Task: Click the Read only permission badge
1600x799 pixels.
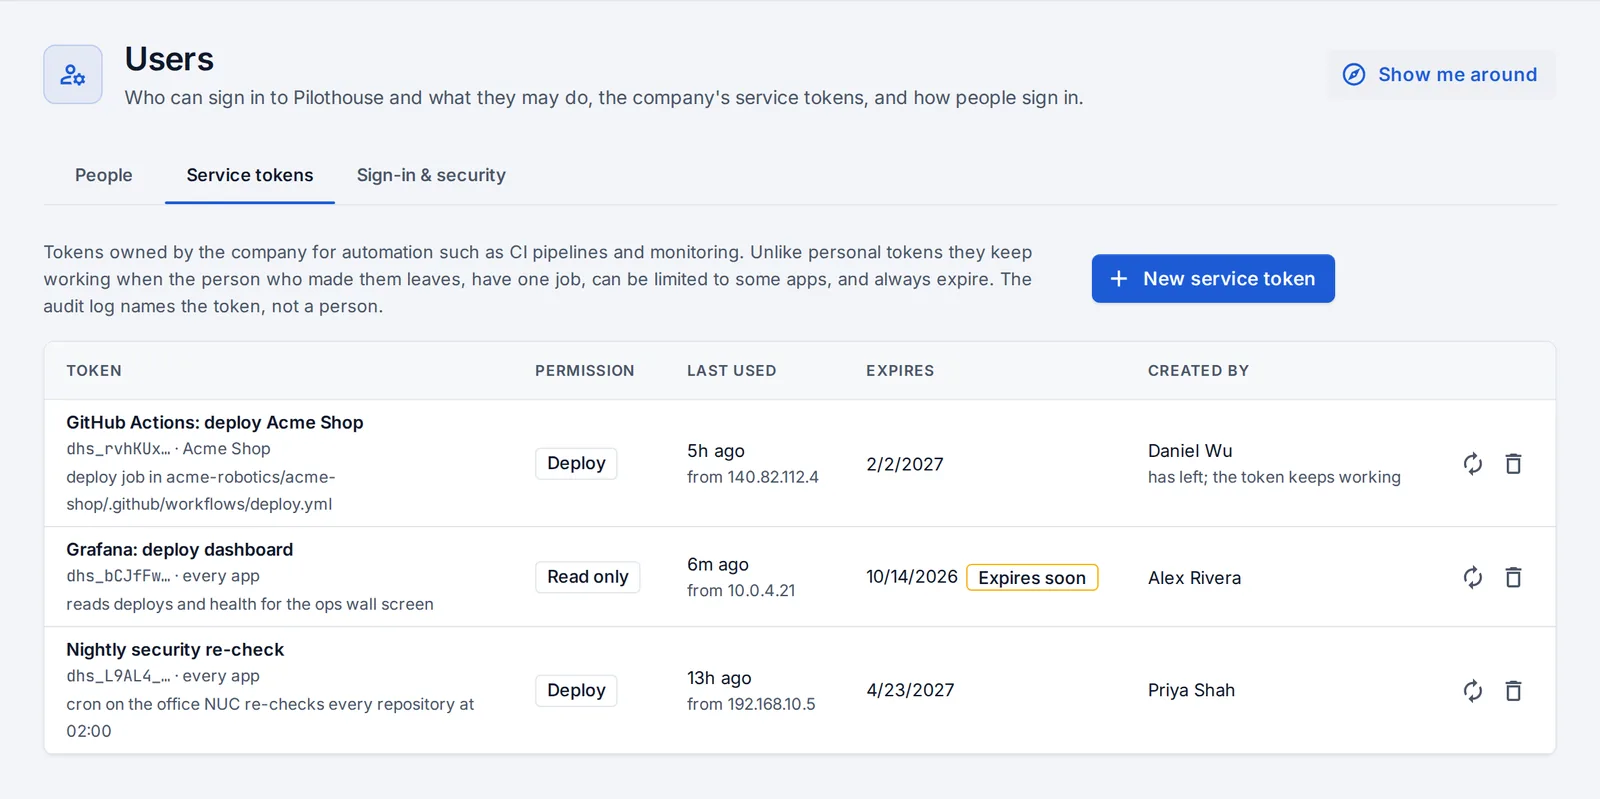Action: [588, 577]
